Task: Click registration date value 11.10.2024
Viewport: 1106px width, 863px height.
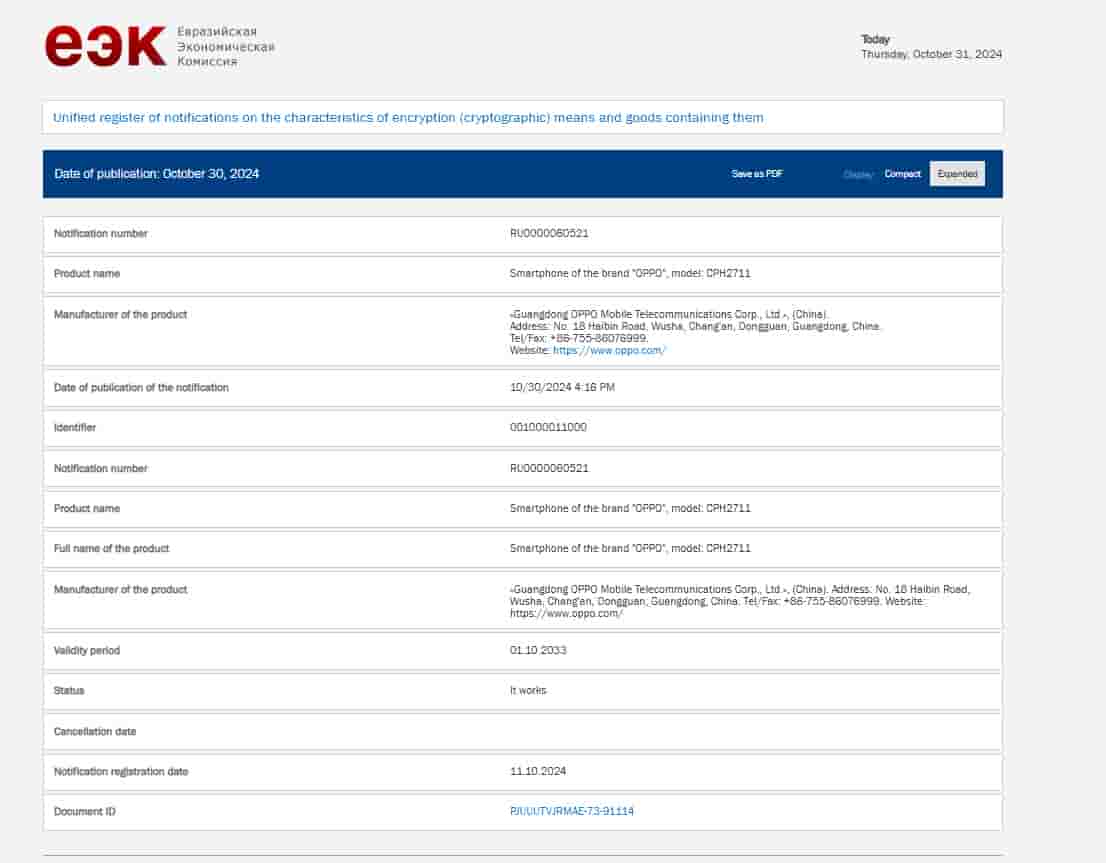Action: [x=538, y=772]
